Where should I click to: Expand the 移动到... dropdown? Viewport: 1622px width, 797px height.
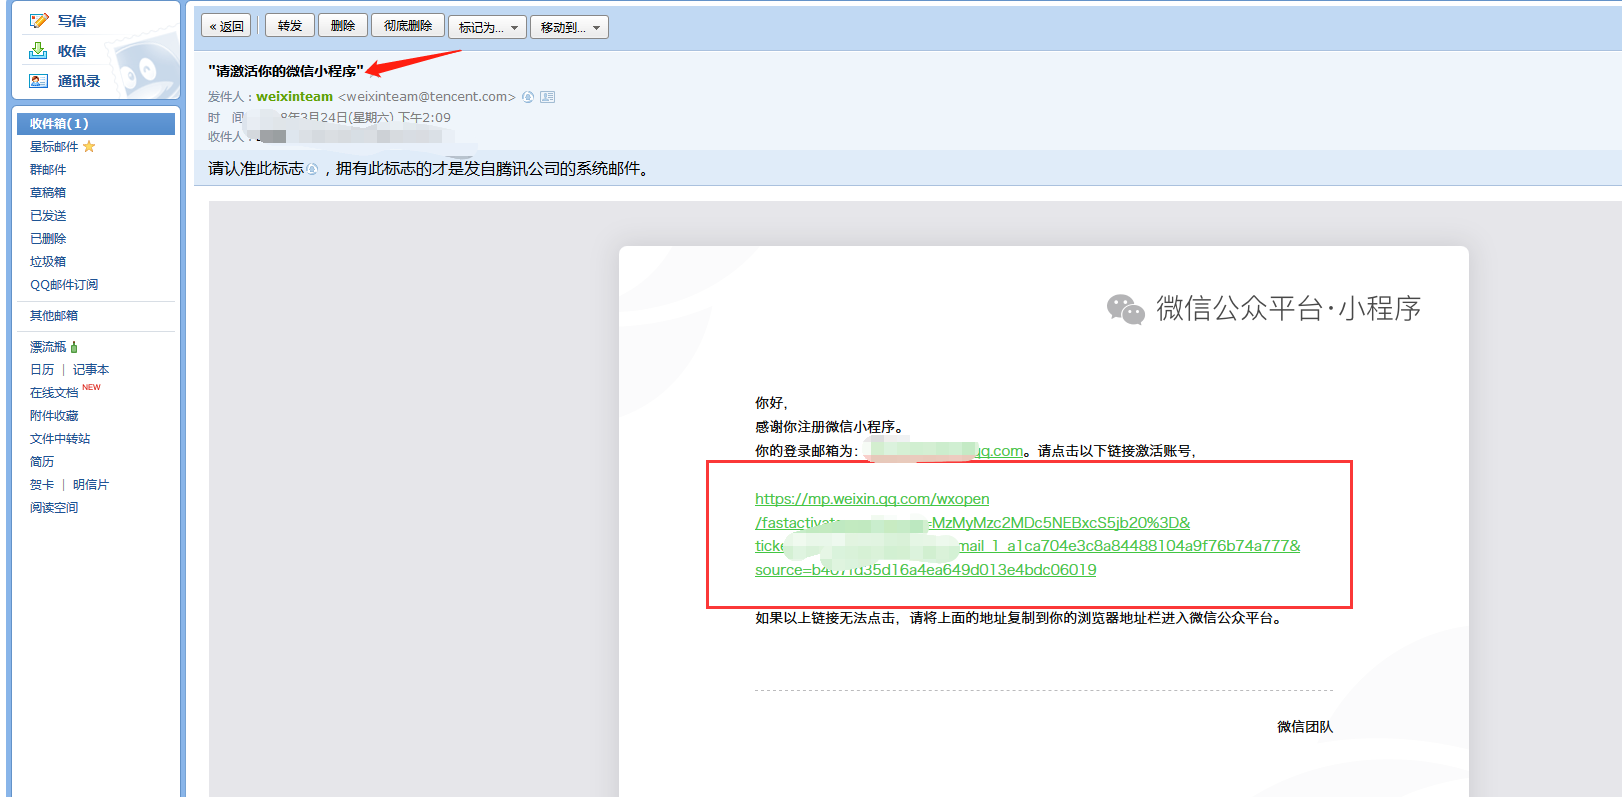[x=570, y=27]
